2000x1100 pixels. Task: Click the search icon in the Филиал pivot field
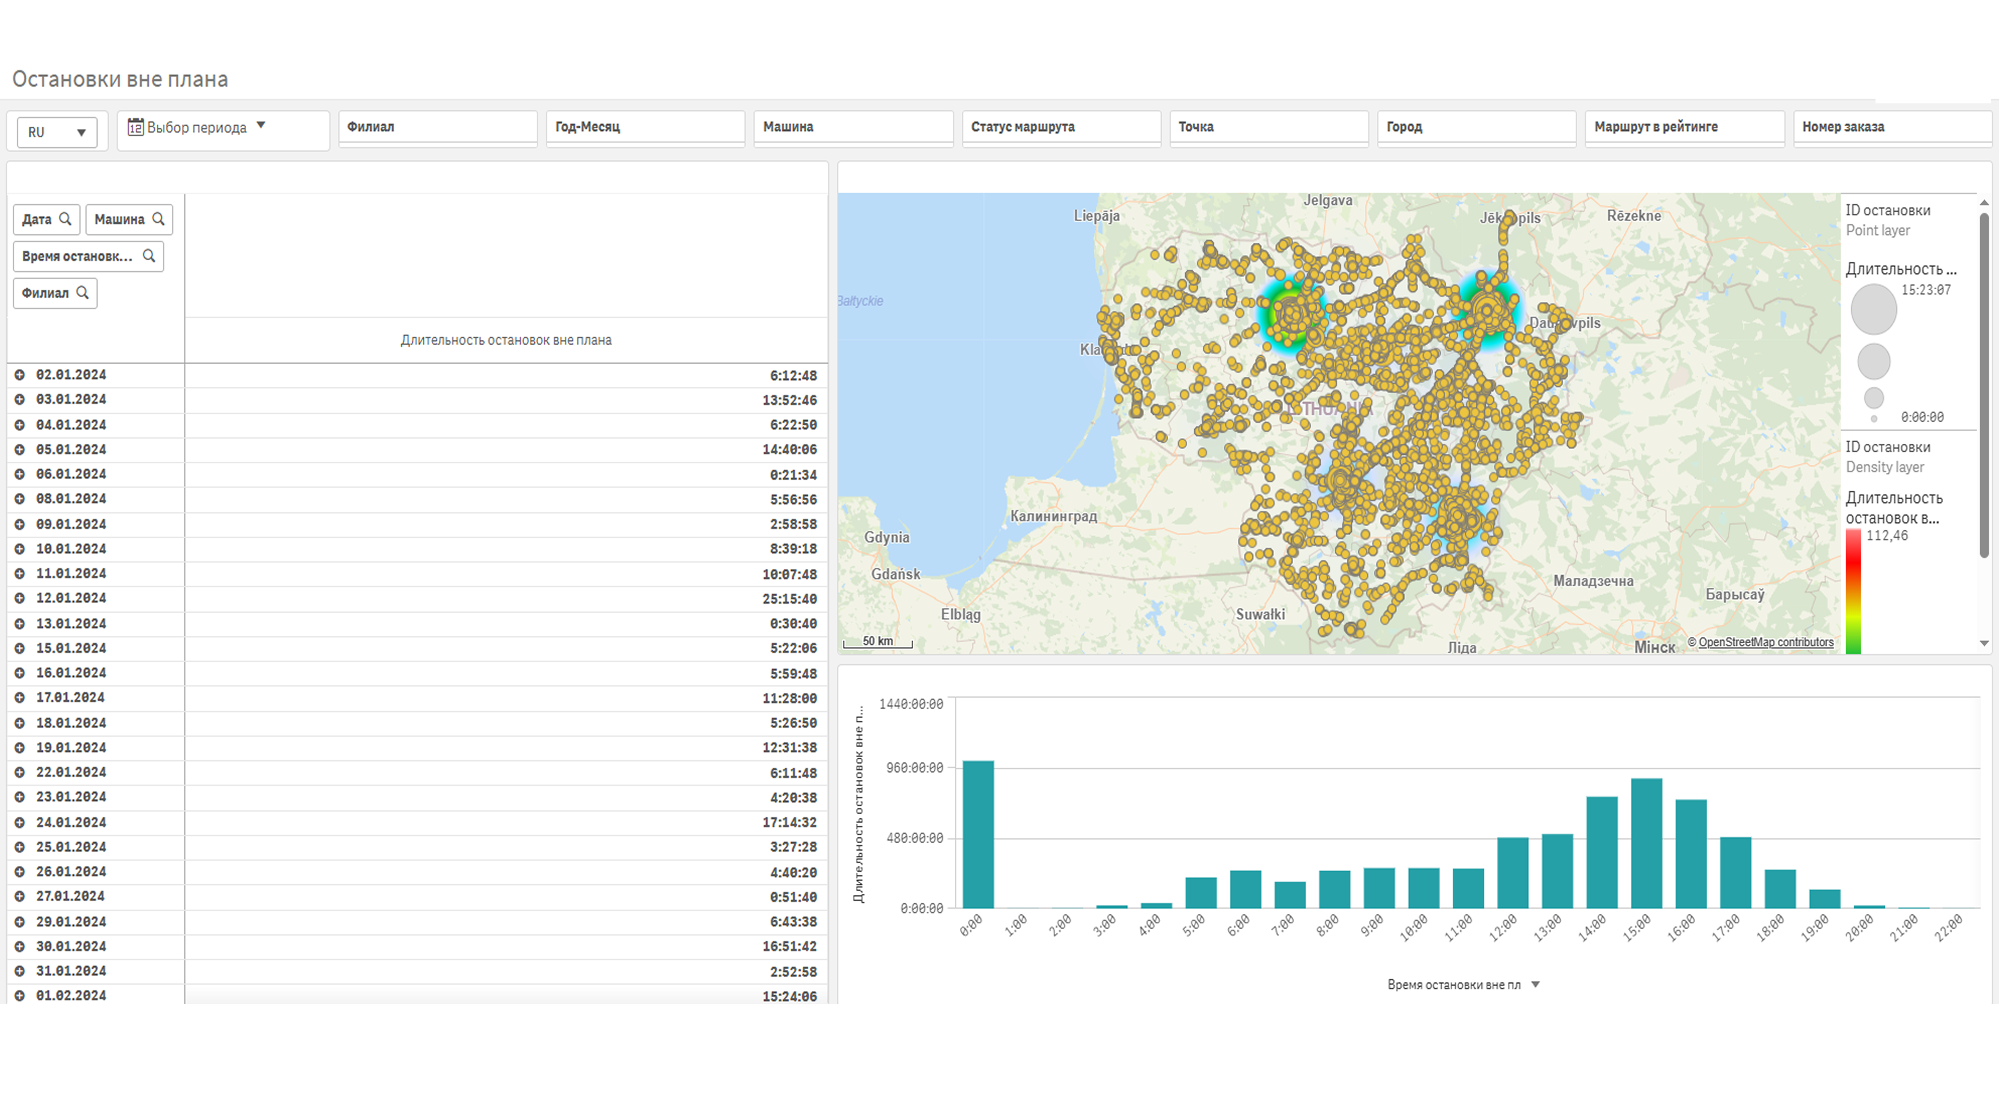click(83, 293)
